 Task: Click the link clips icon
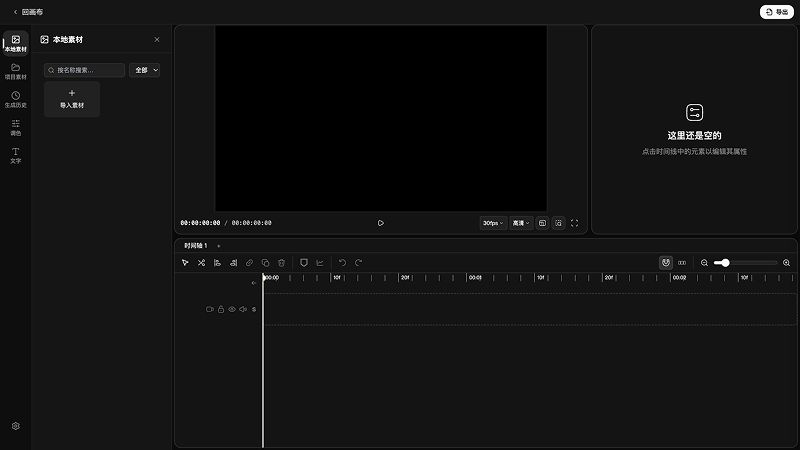[249, 263]
